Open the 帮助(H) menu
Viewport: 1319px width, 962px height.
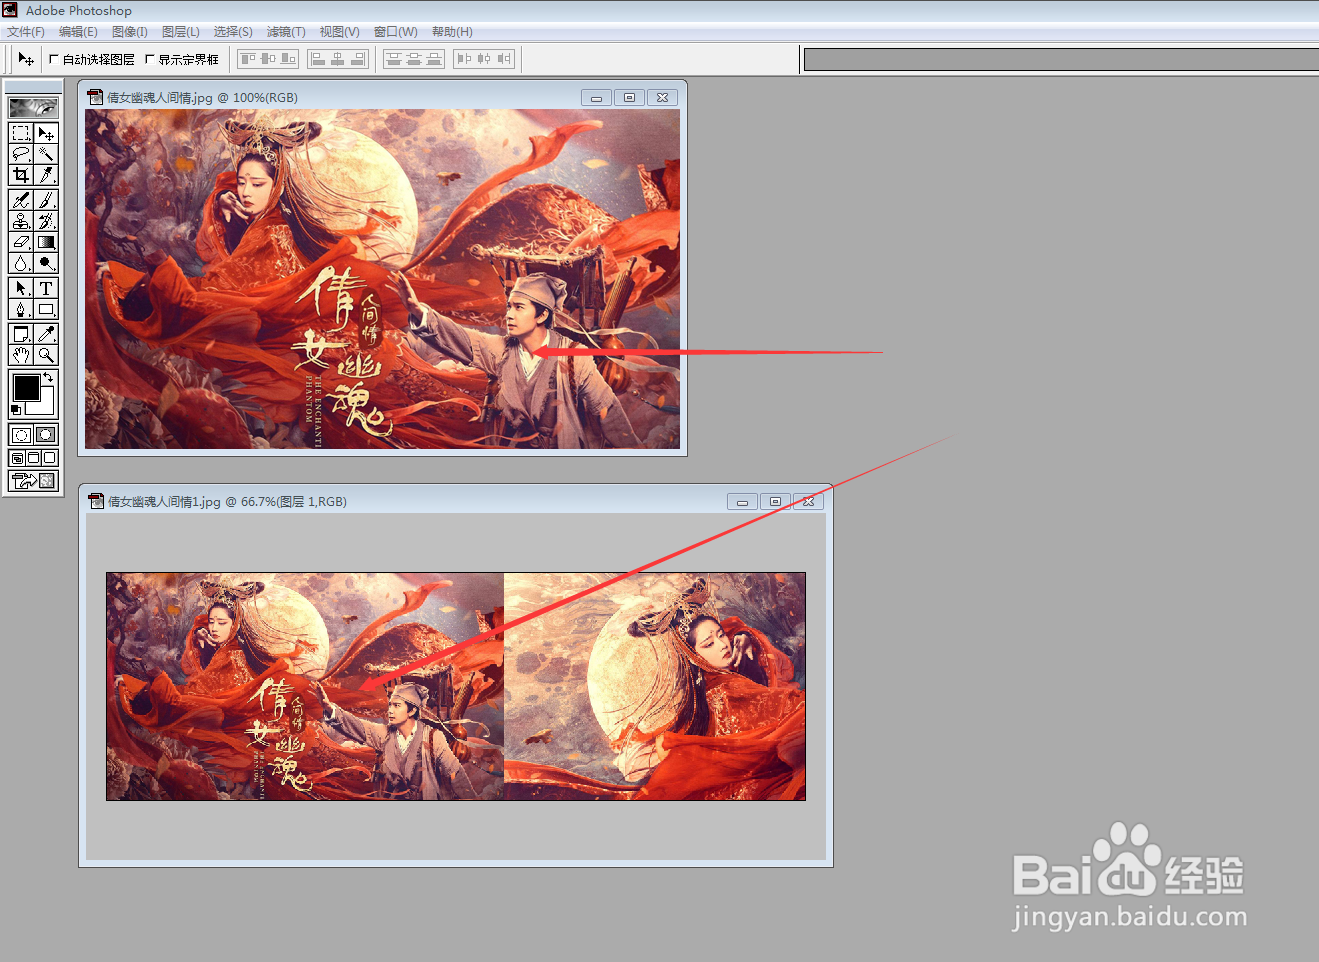pyautogui.click(x=452, y=32)
